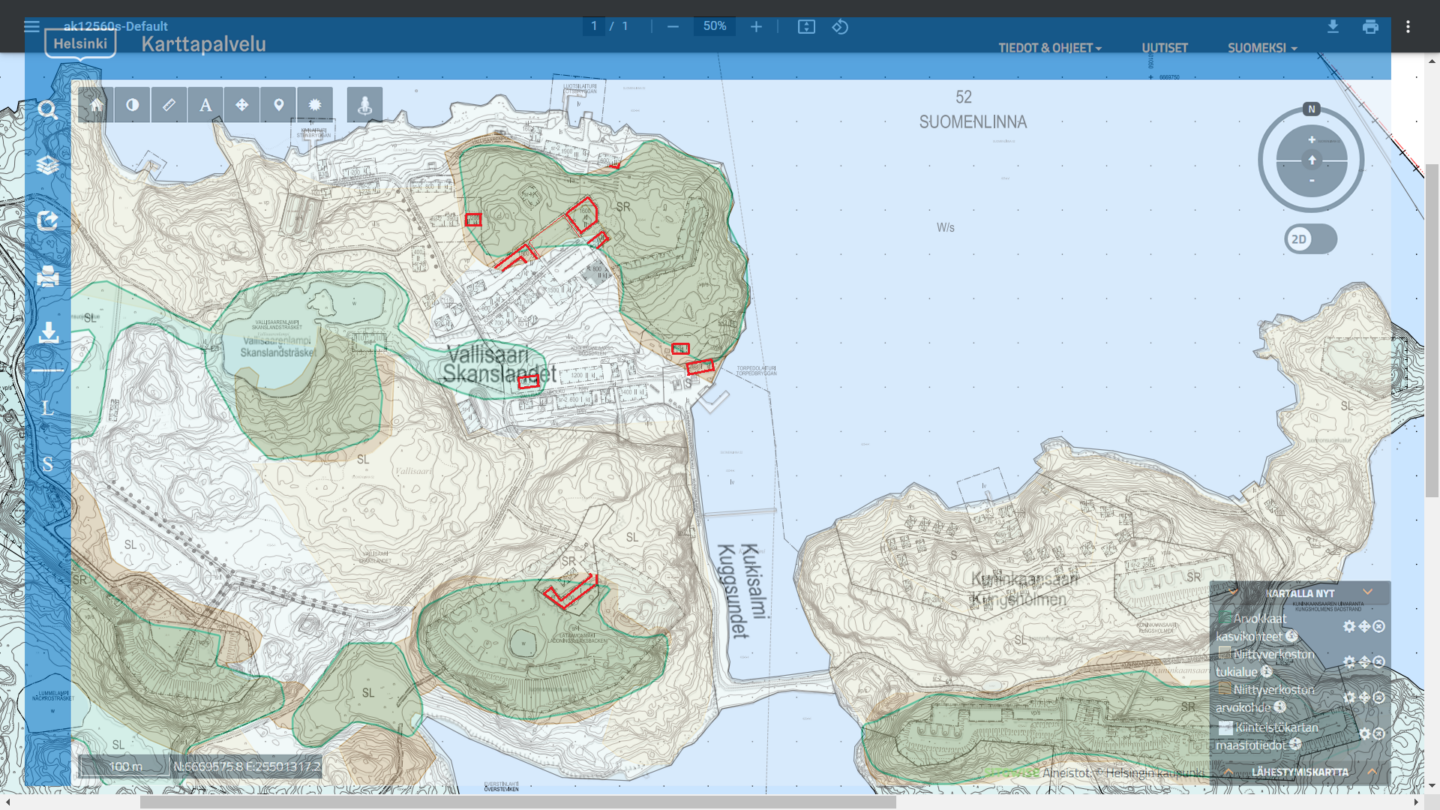Select the location pin marker tool
Image resolution: width=1440 pixels, height=810 pixels.
coord(278,104)
